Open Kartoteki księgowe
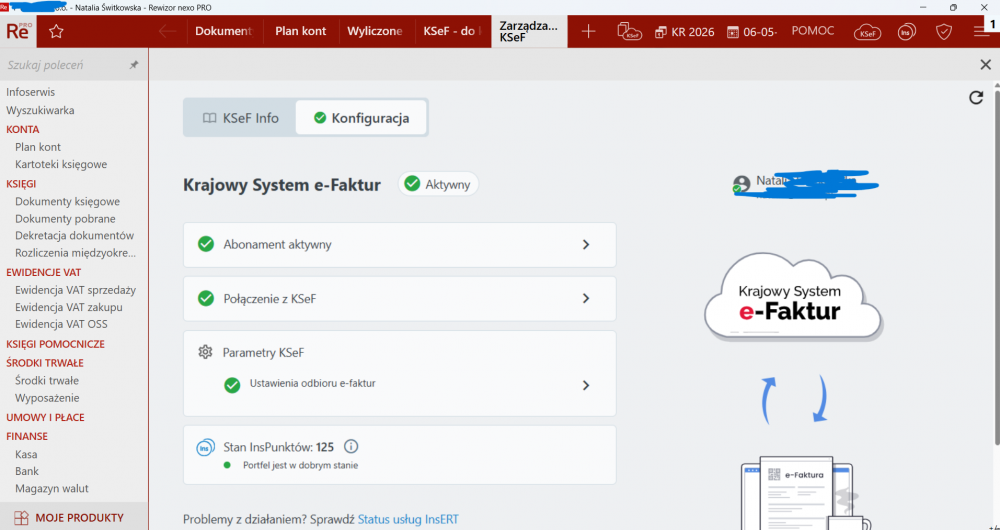 [61, 165]
